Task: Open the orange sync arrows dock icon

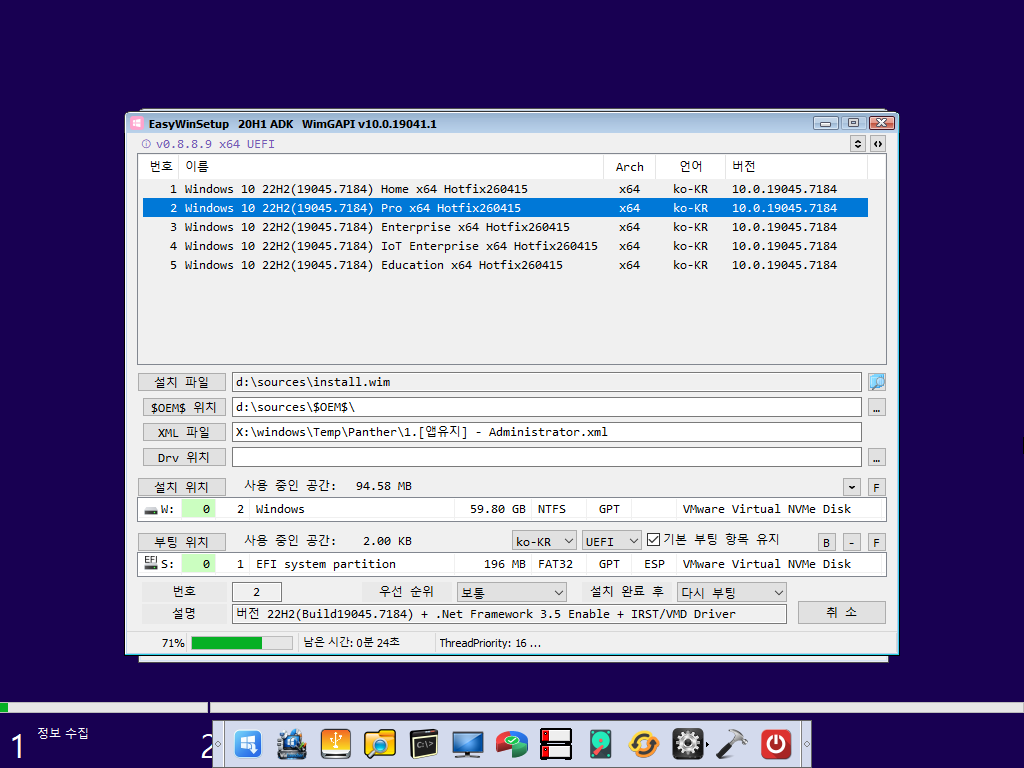Action: pyautogui.click(x=644, y=744)
